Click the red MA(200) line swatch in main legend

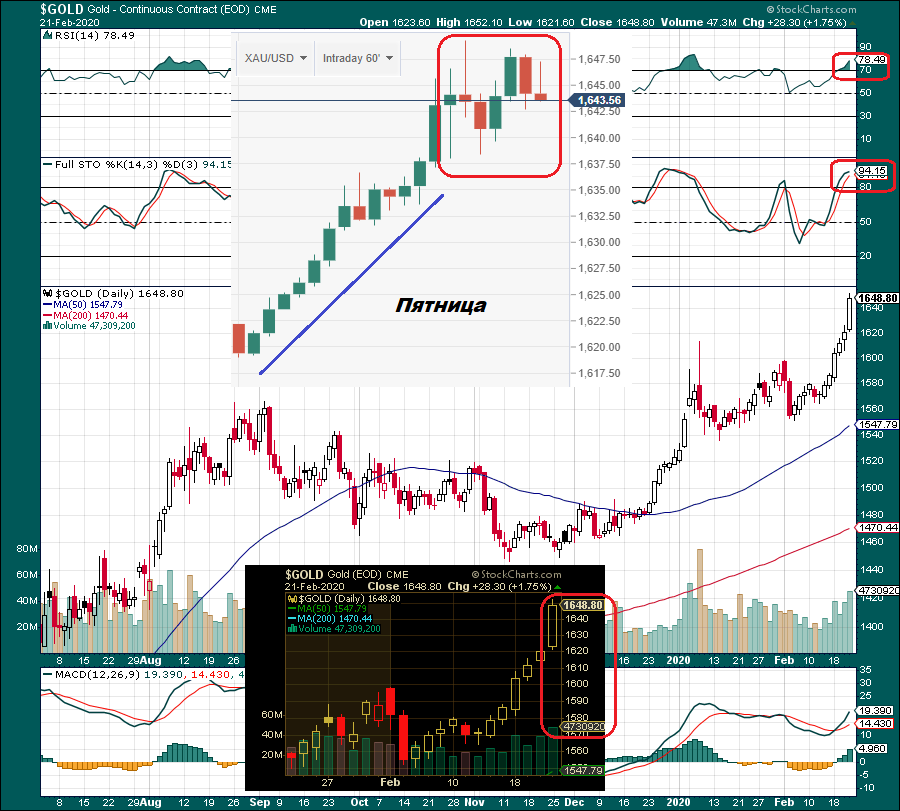click(48, 316)
